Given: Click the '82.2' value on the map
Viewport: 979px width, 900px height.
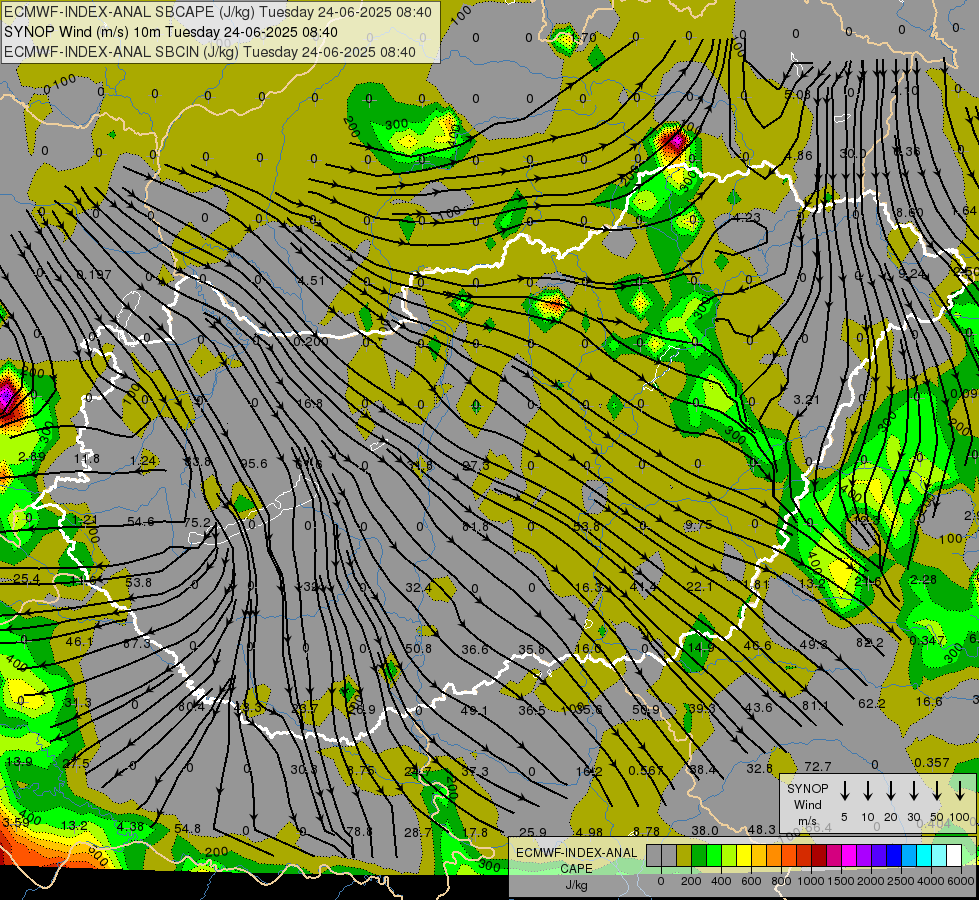Looking at the screenshot, I should [x=870, y=643].
